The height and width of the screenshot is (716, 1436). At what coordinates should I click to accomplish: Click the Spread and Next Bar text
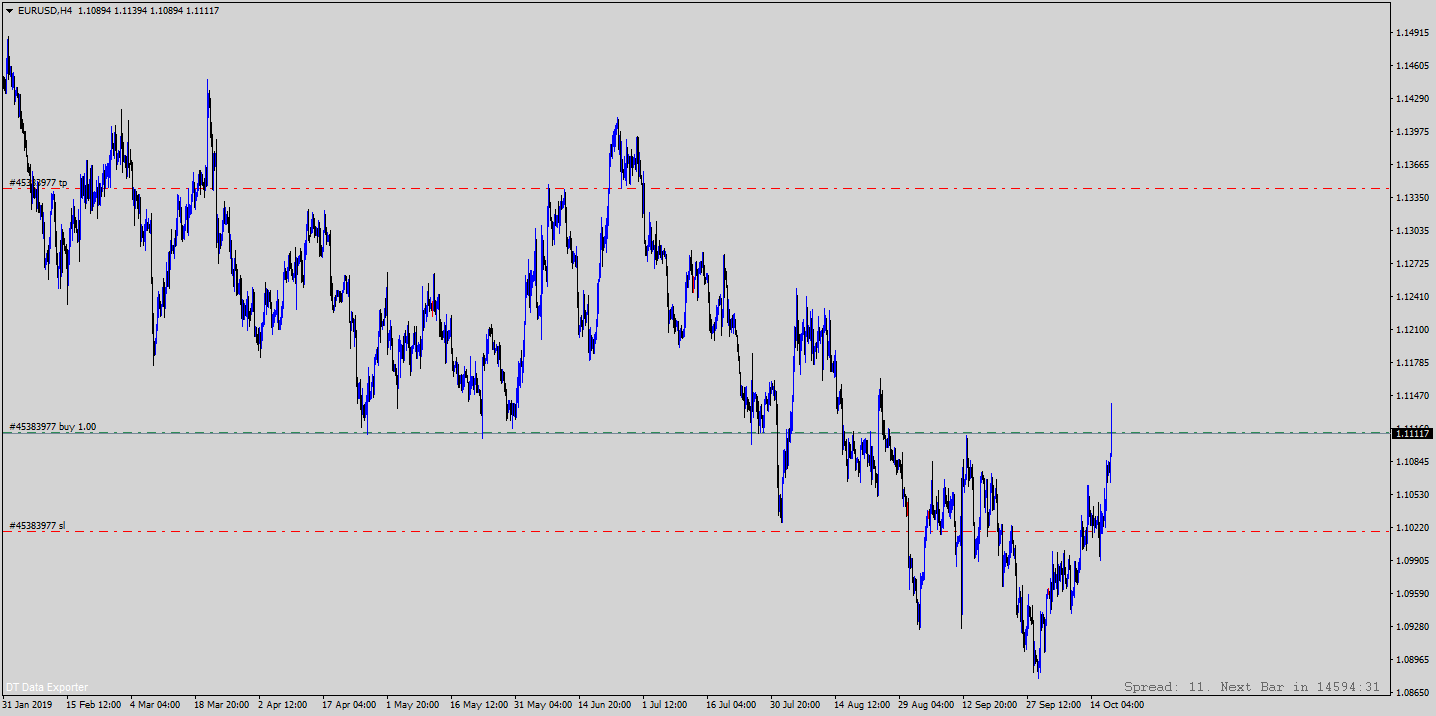click(1251, 687)
